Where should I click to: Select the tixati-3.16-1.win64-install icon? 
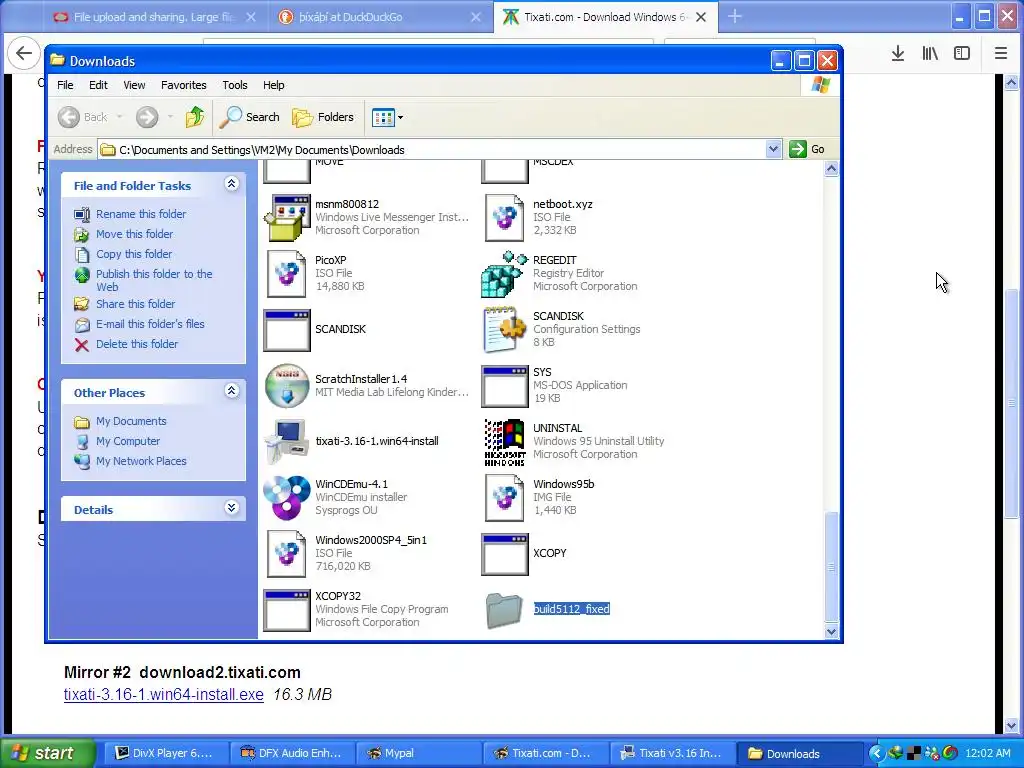coord(287,441)
